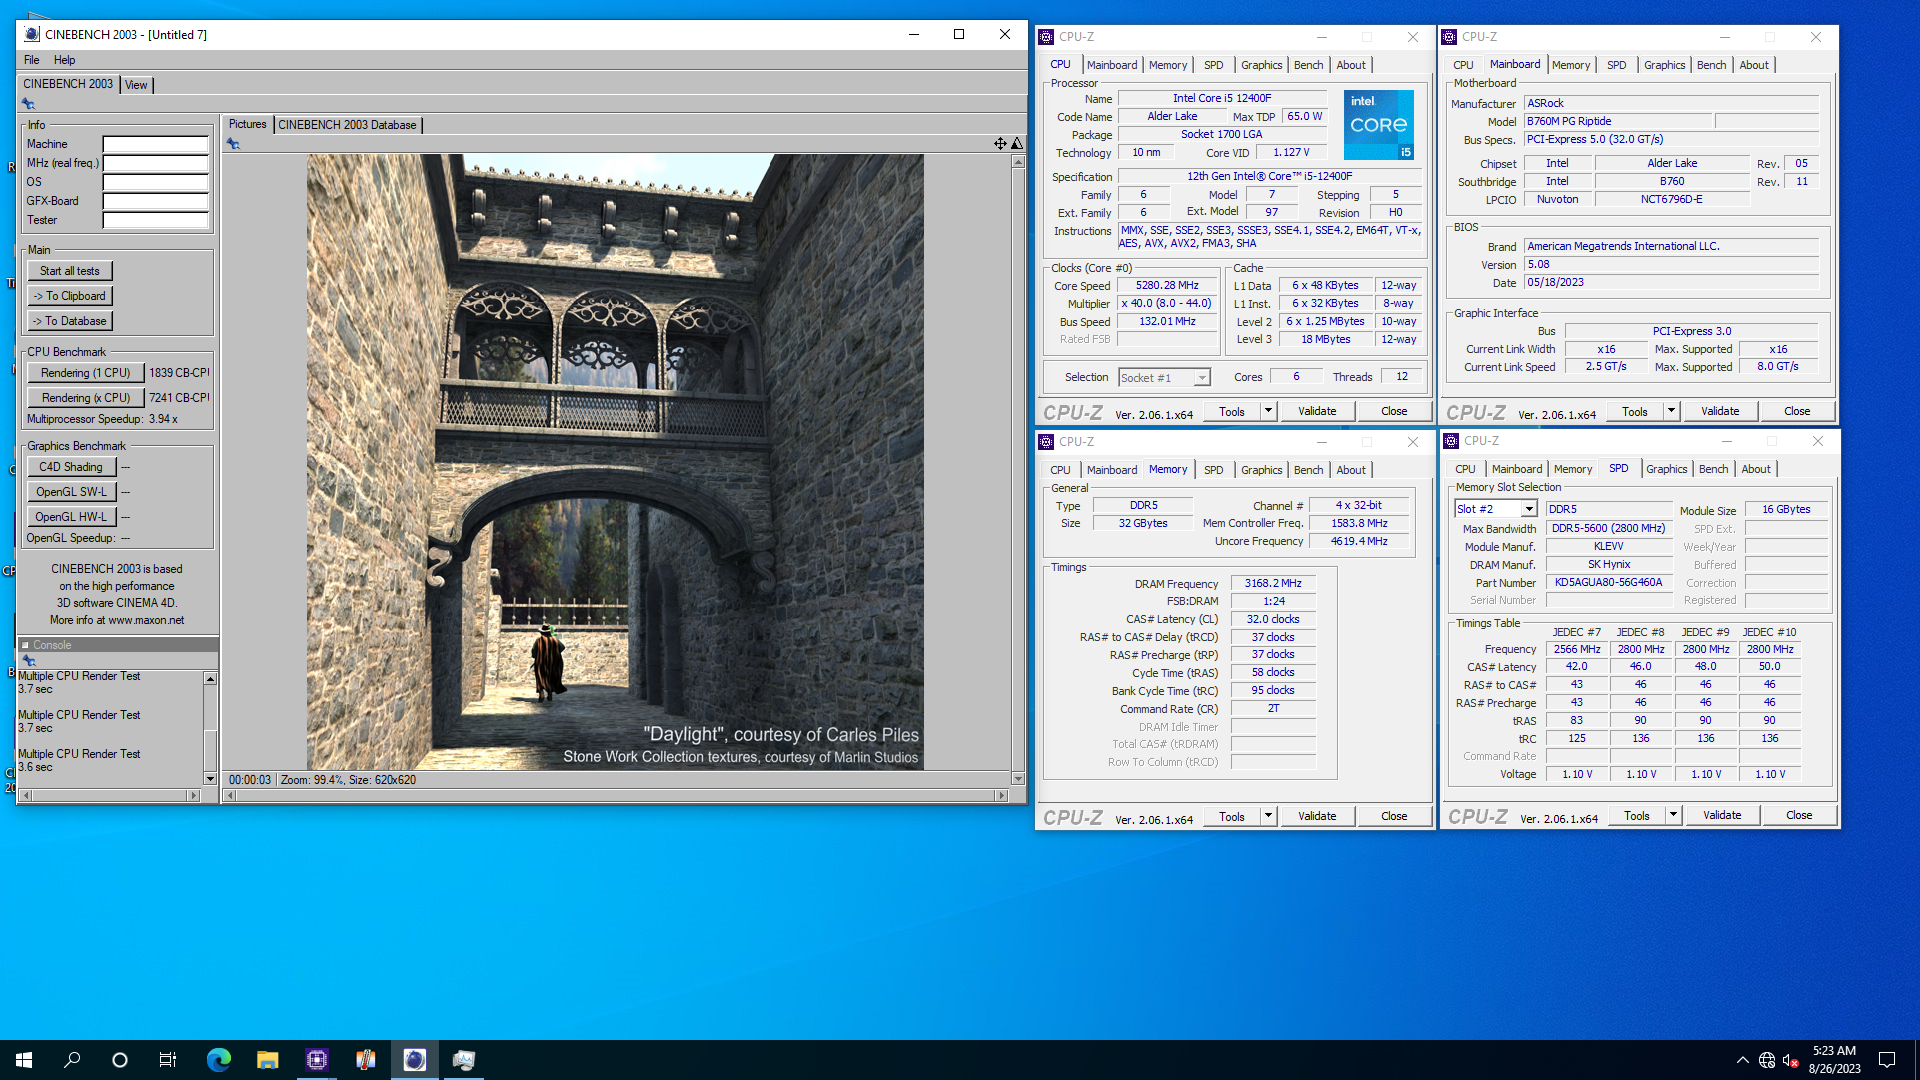Click the picture viewer vertical scrollbar up arrow
The width and height of the screenshot is (1920, 1080).
coord(1018,161)
